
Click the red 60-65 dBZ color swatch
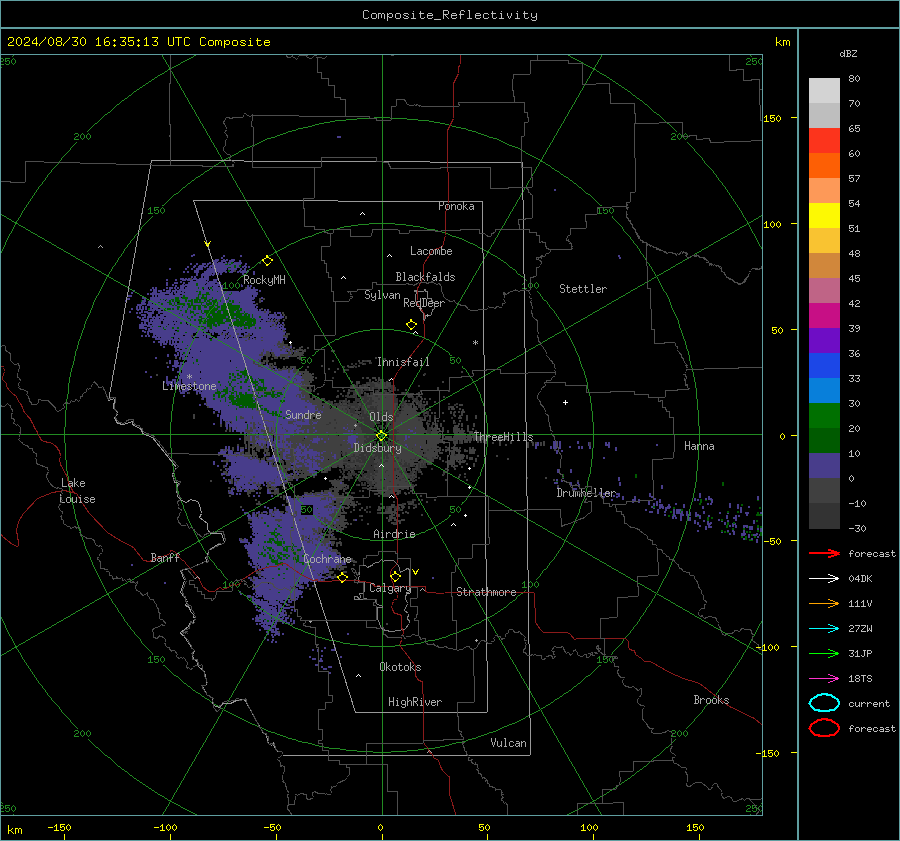[824, 141]
